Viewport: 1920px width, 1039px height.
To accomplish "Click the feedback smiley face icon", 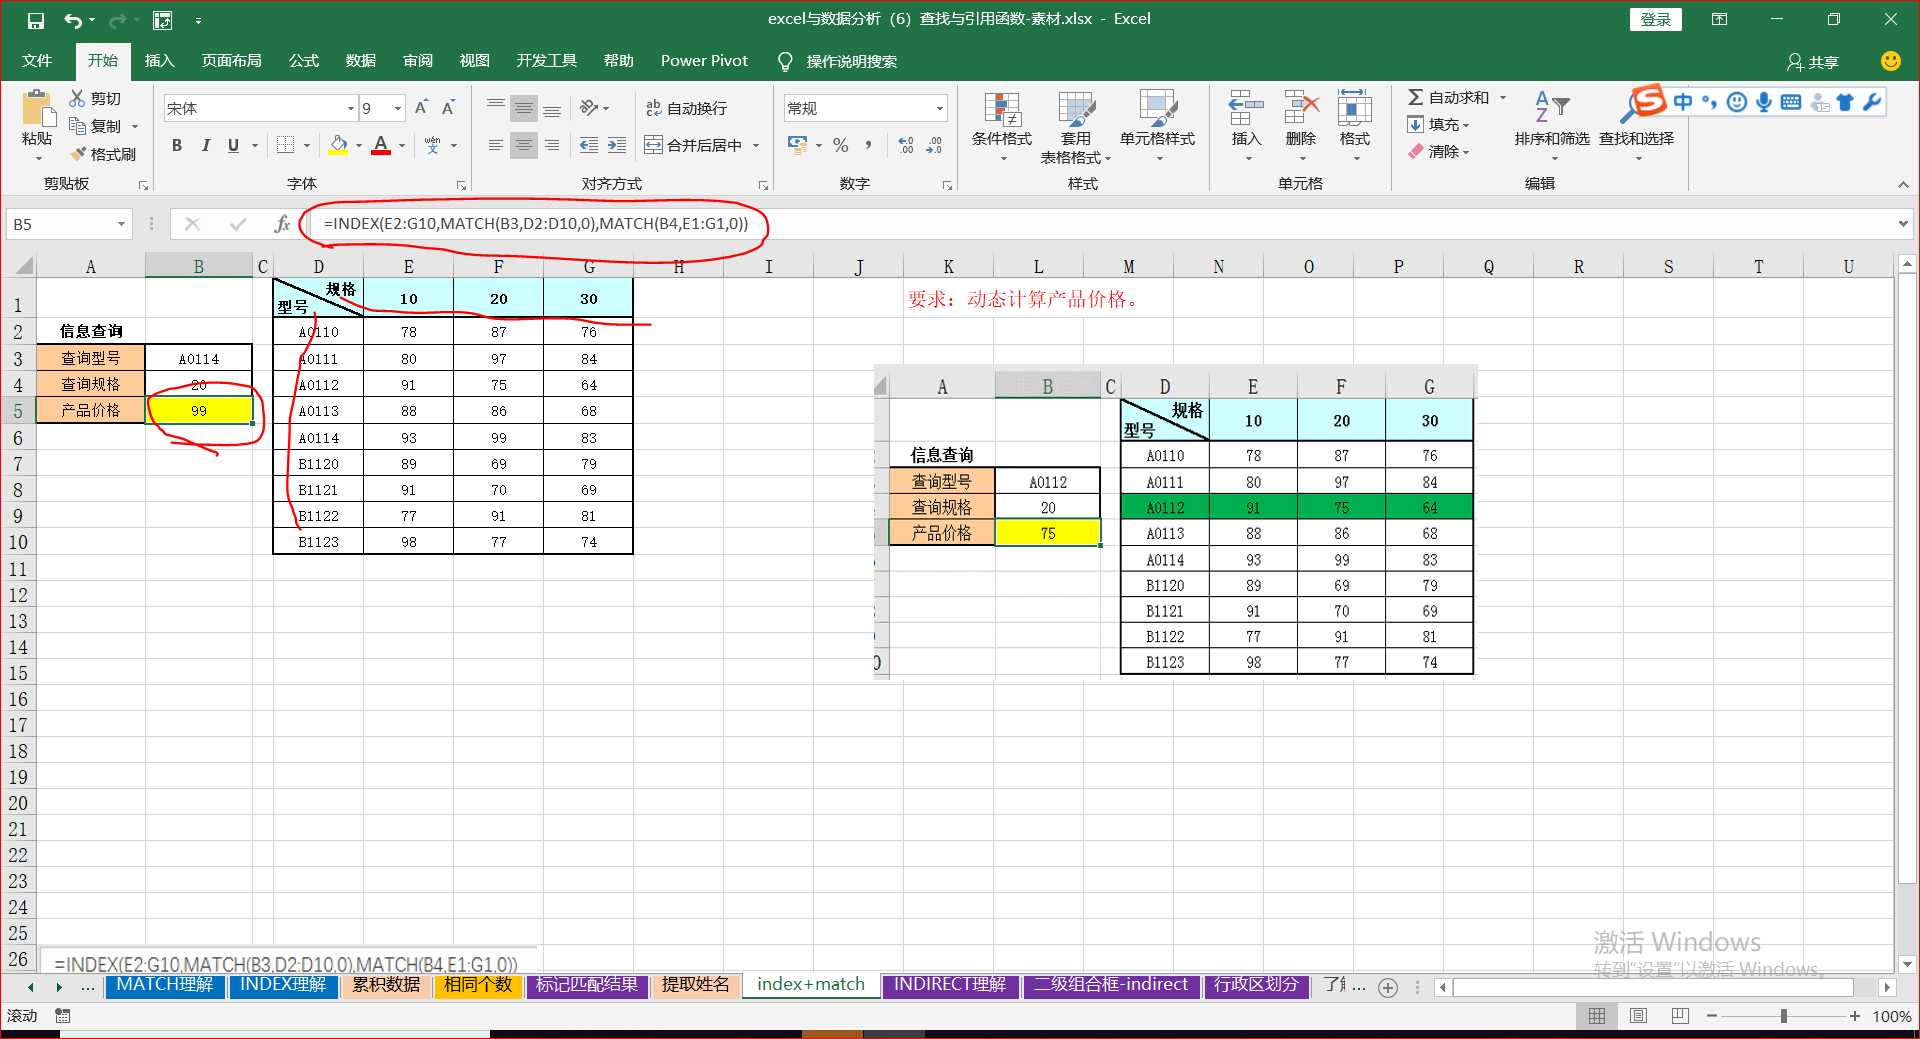I will click(1890, 61).
